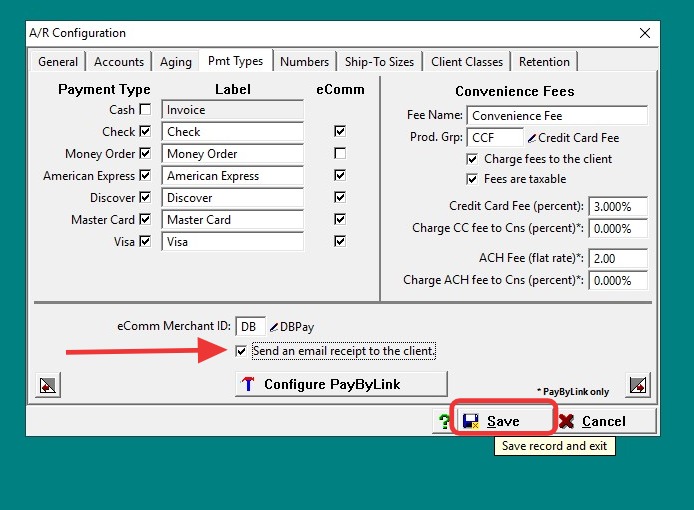Click the Fee Name field
The height and width of the screenshot is (510, 694).
(x=557, y=116)
